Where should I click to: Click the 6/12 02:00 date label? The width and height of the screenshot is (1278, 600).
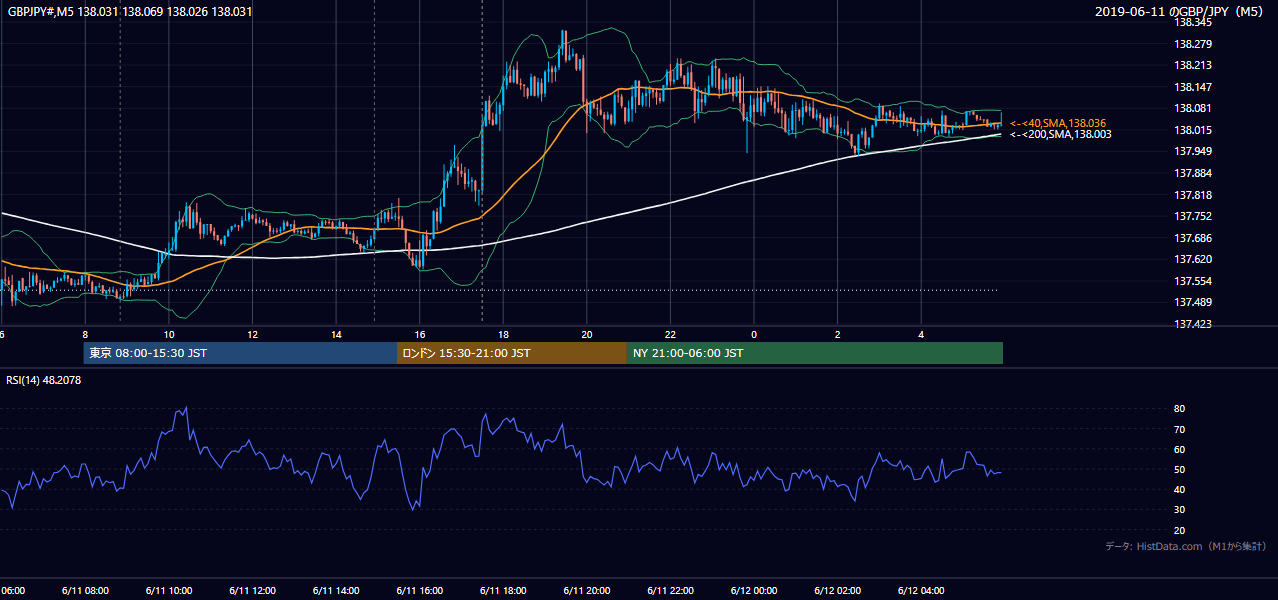tap(838, 591)
